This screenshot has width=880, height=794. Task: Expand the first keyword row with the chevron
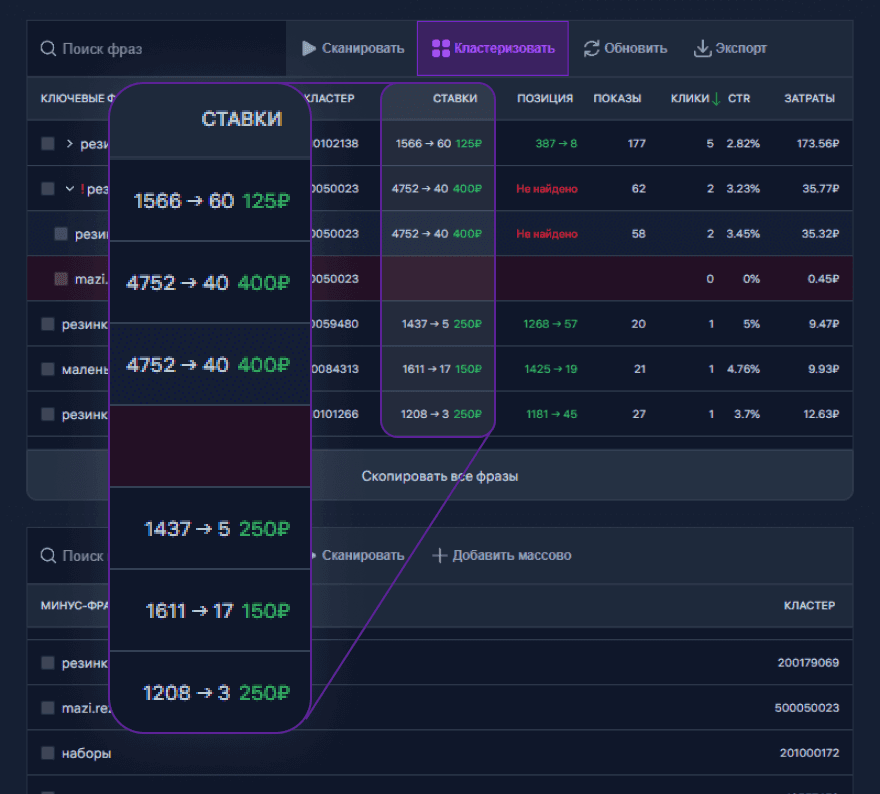click(70, 144)
